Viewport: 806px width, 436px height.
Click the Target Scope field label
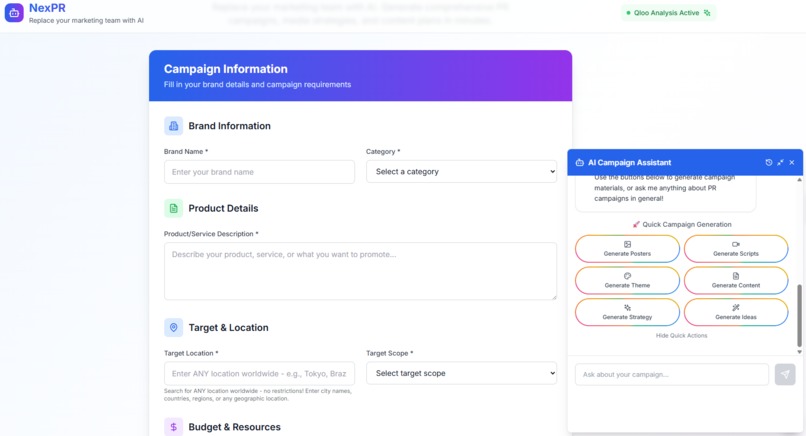pos(390,353)
